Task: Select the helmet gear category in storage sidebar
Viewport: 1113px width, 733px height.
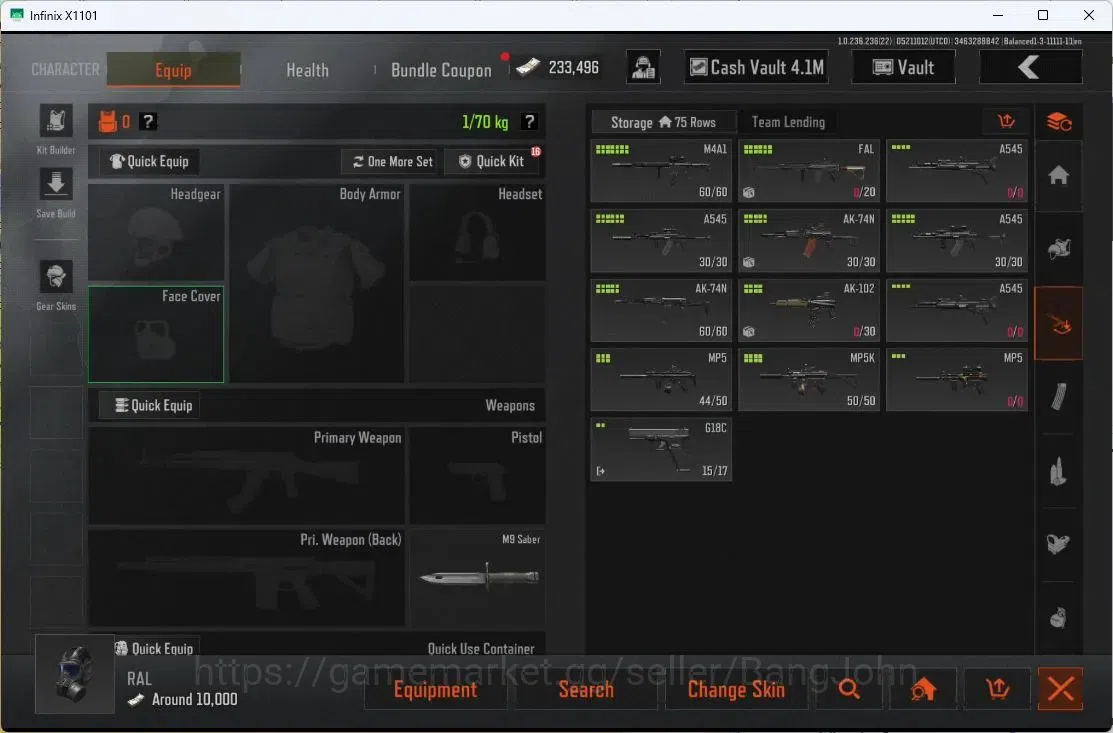Action: [1058, 249]
